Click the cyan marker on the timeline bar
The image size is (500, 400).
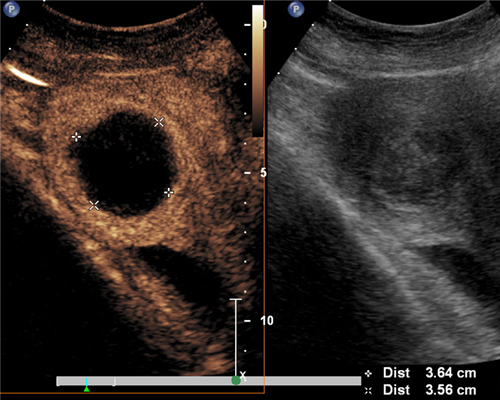[x=87, y=382]
